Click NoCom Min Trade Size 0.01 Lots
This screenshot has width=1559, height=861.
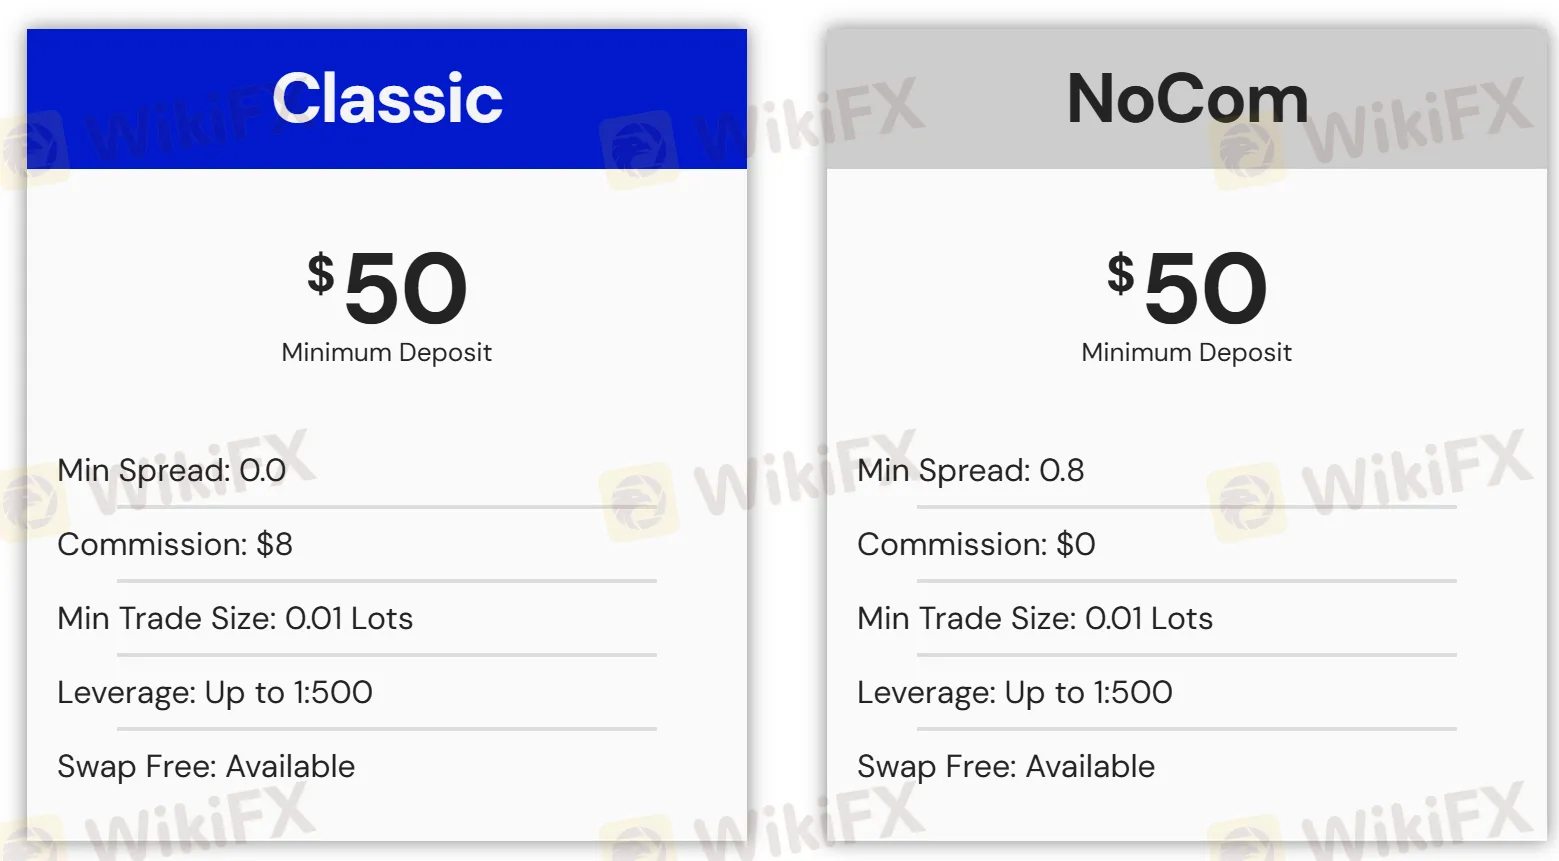(x=1035, y=618)
